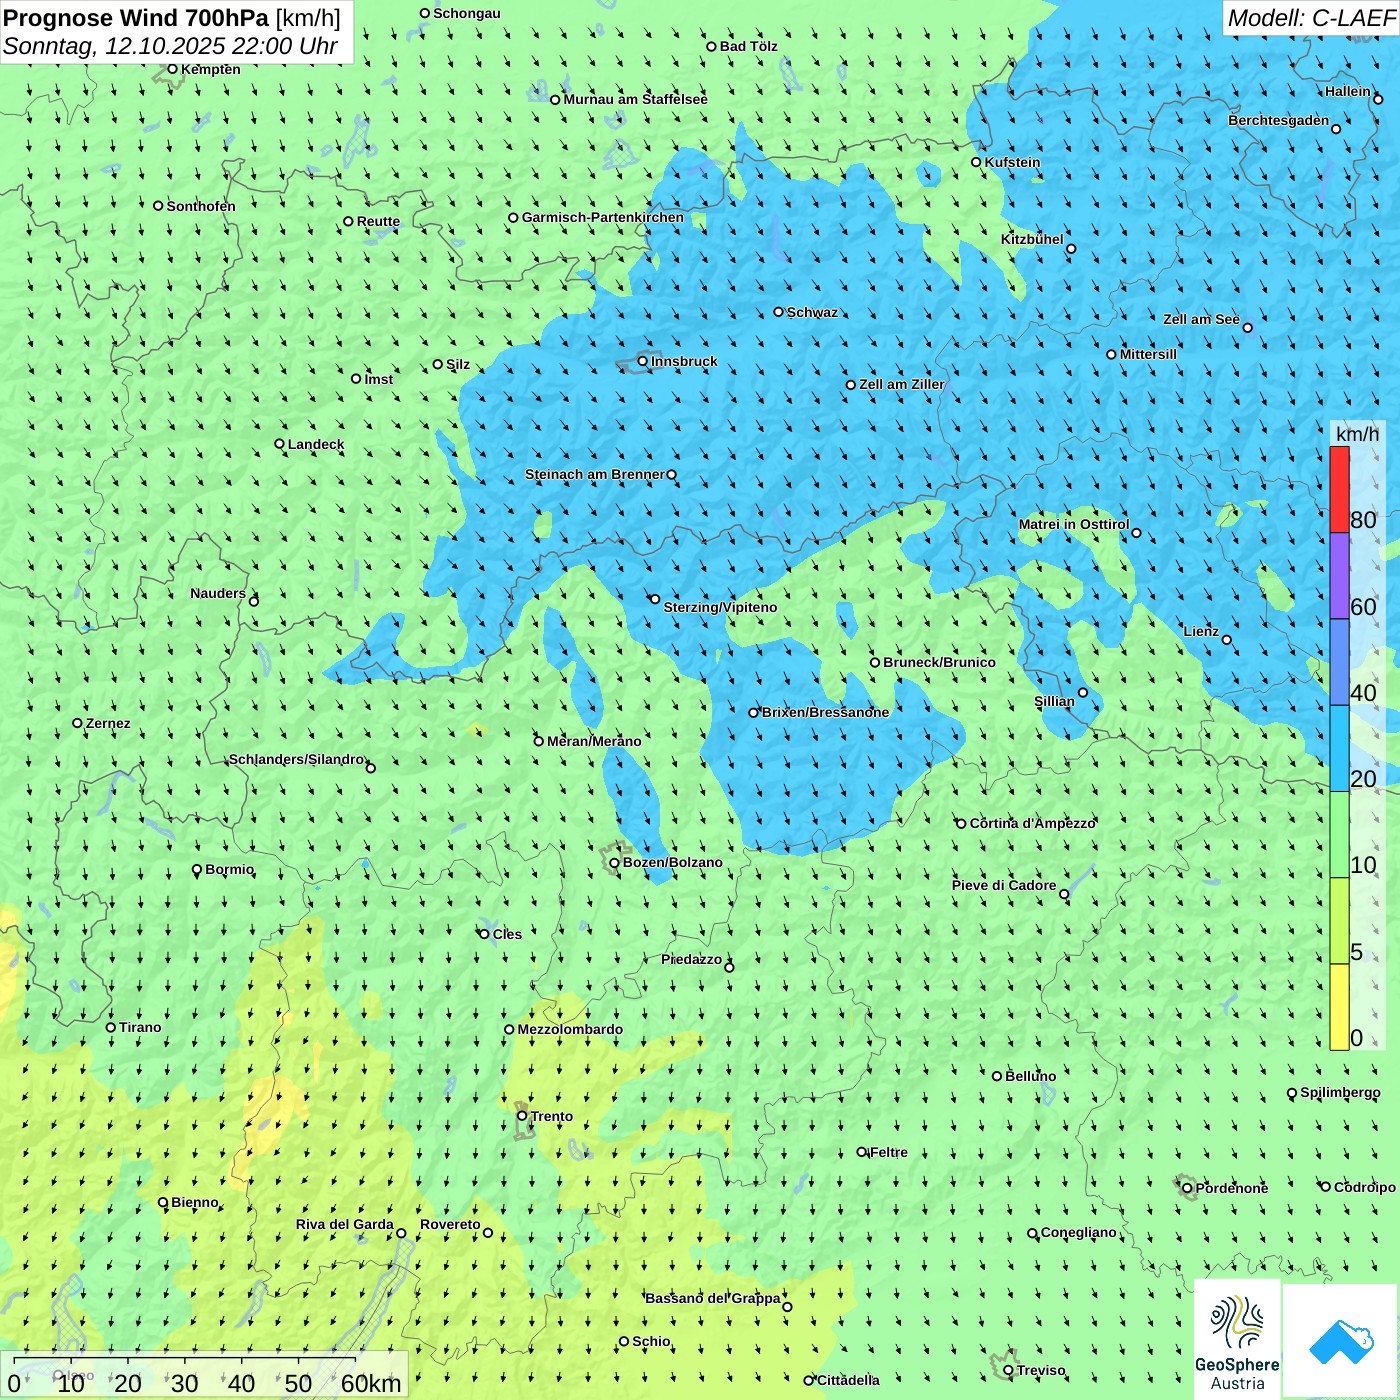Click the '60km' scale bar label
Viewport: 1400px width, 1400px height.
point(371,1383)
